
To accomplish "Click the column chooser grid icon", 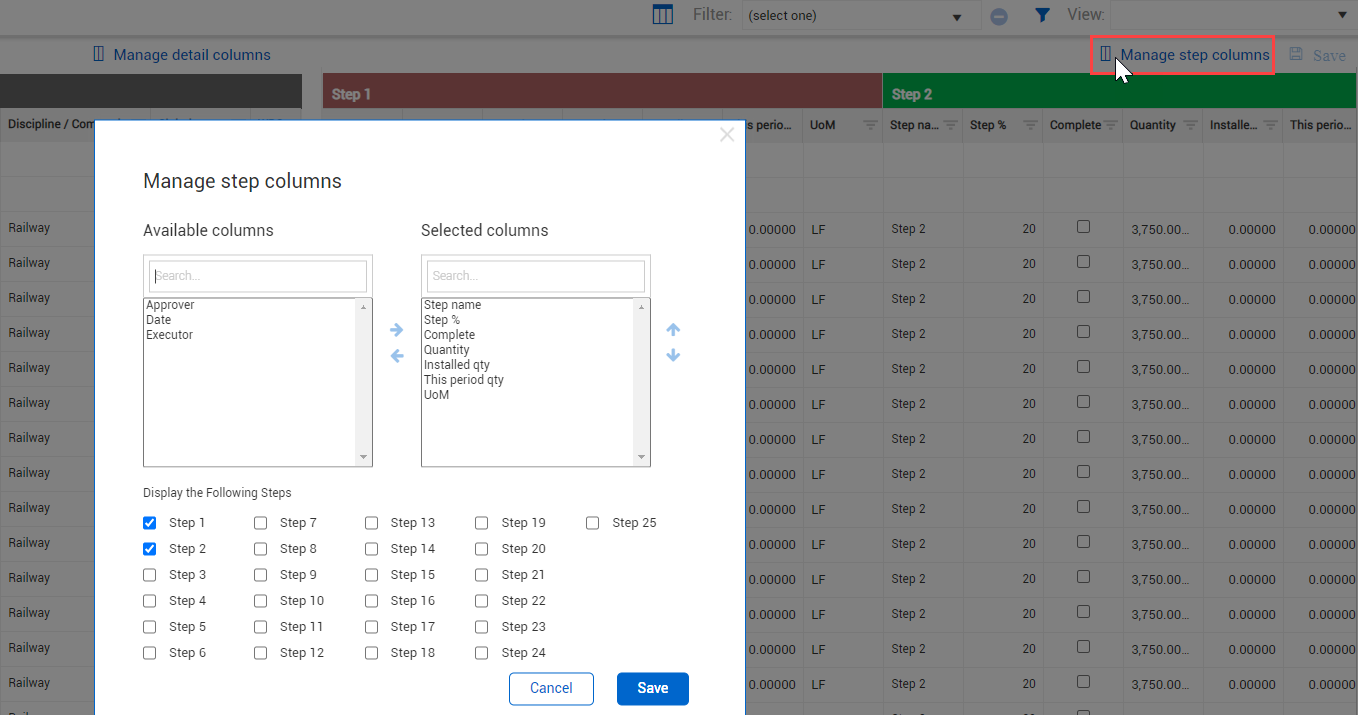I will coord(662,15).
